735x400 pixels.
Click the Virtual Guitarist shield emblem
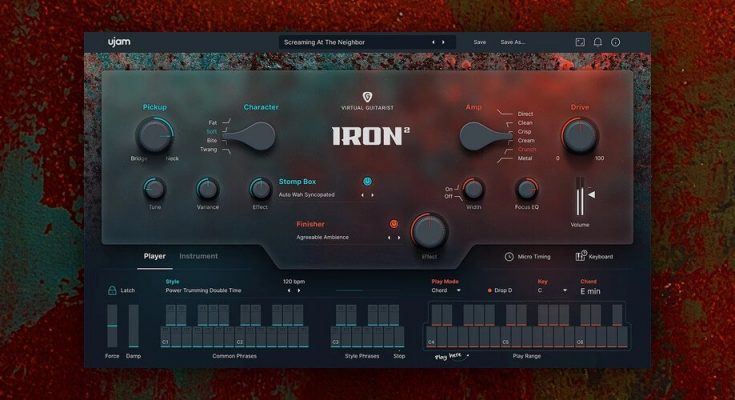pyautogui.click(x=367, y=97)
